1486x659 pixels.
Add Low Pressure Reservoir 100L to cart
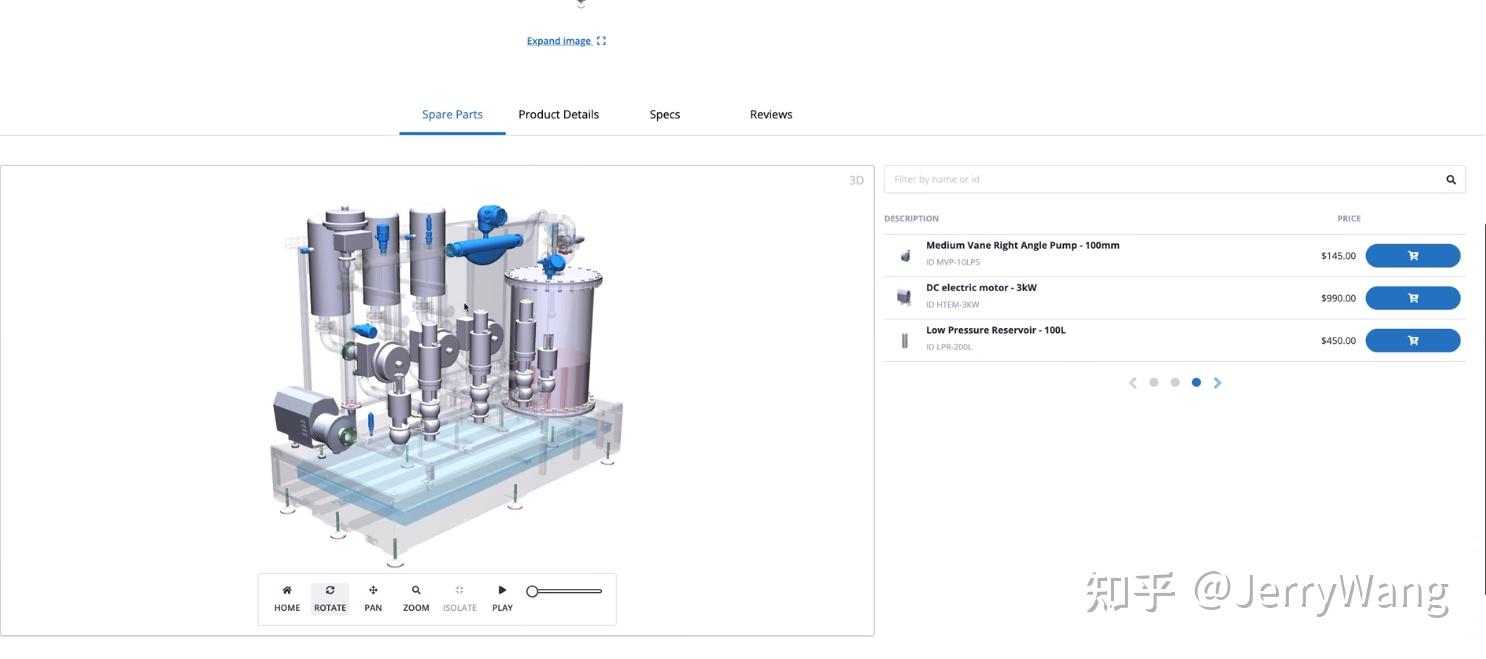coord(1412,340)
